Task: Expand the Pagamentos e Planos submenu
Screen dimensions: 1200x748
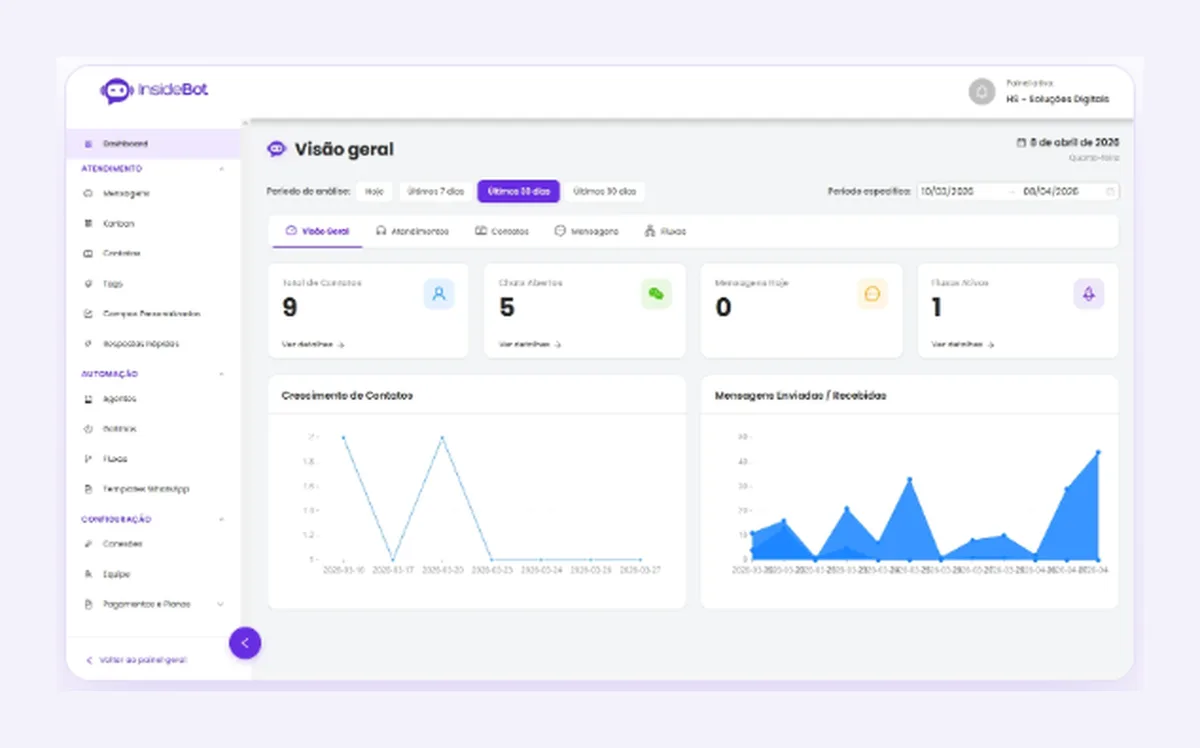Action: point(220,605)
